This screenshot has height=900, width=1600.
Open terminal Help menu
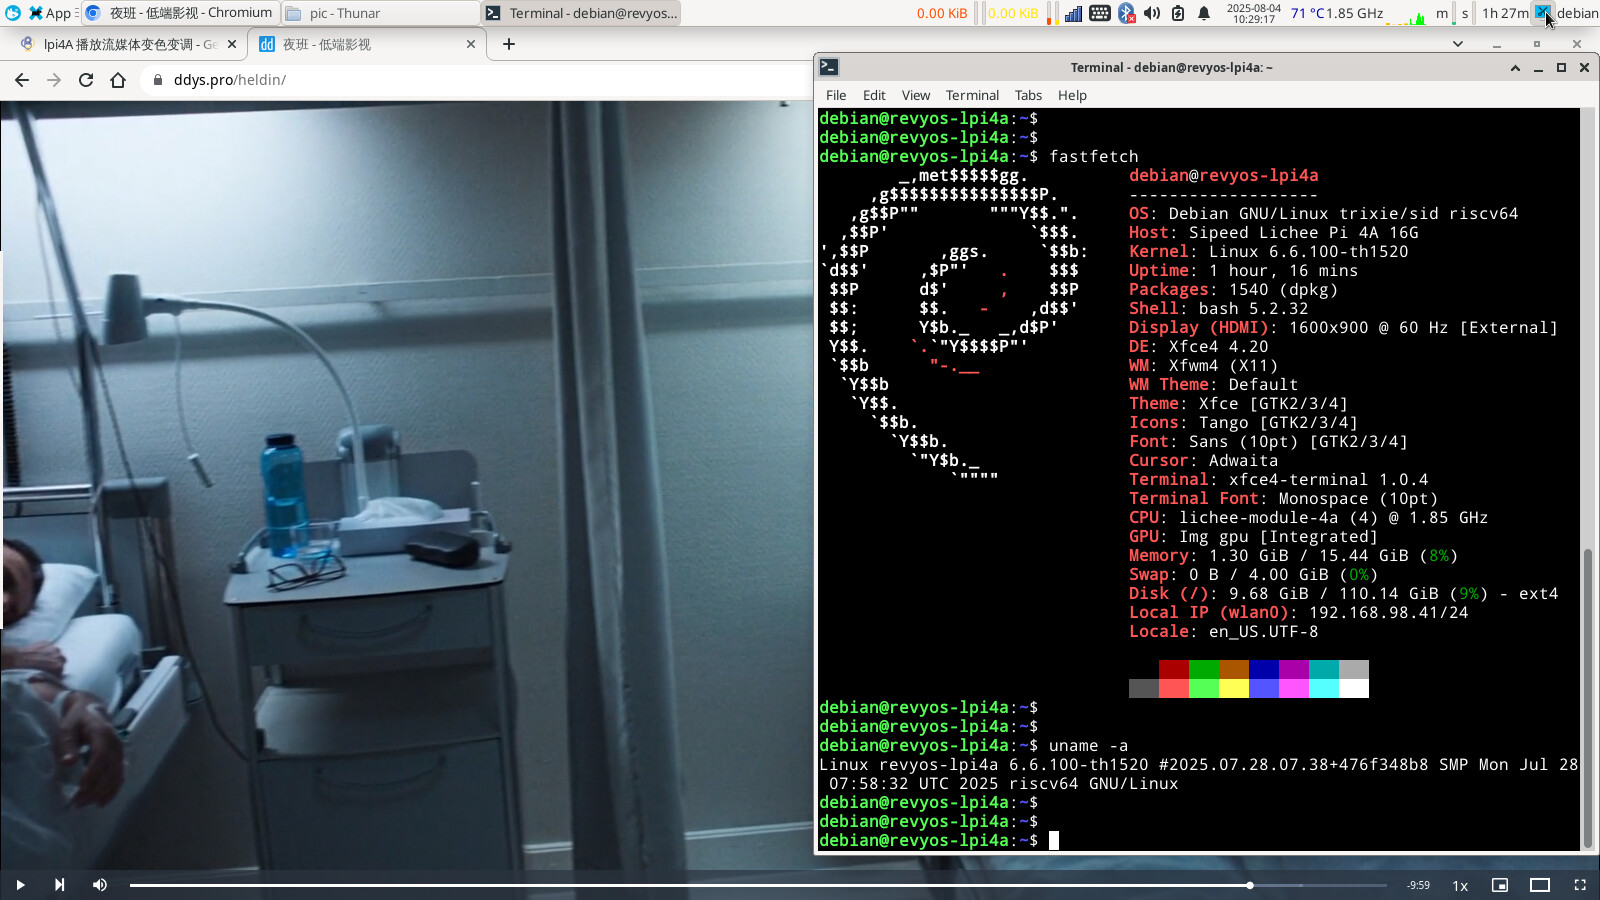(x=1072, y=95)
